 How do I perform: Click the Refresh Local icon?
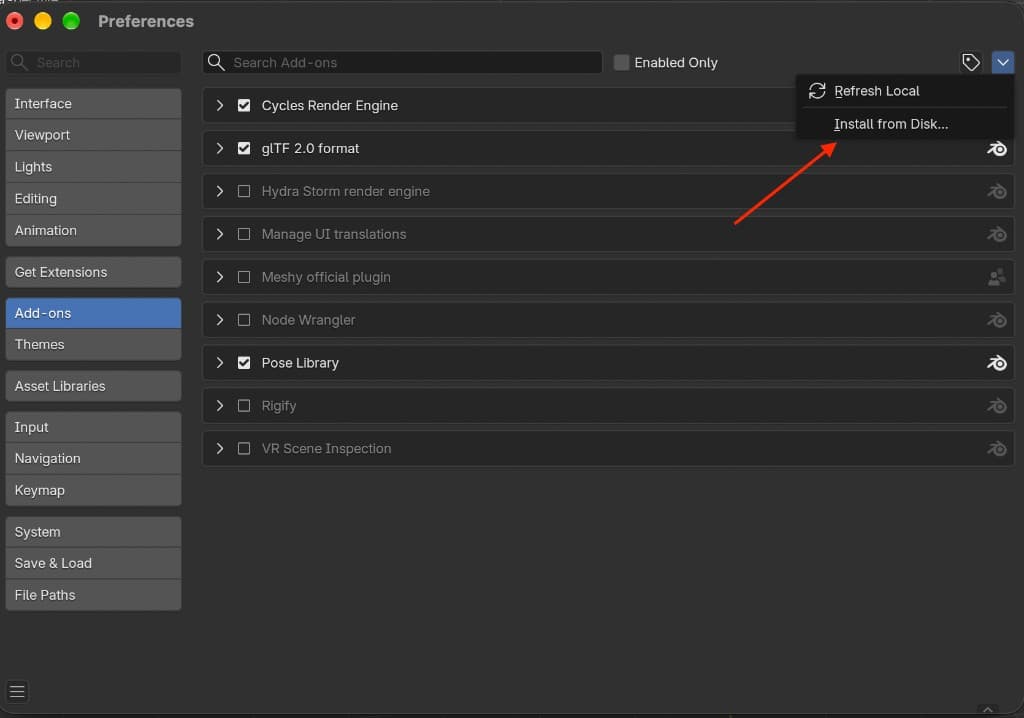817,91
